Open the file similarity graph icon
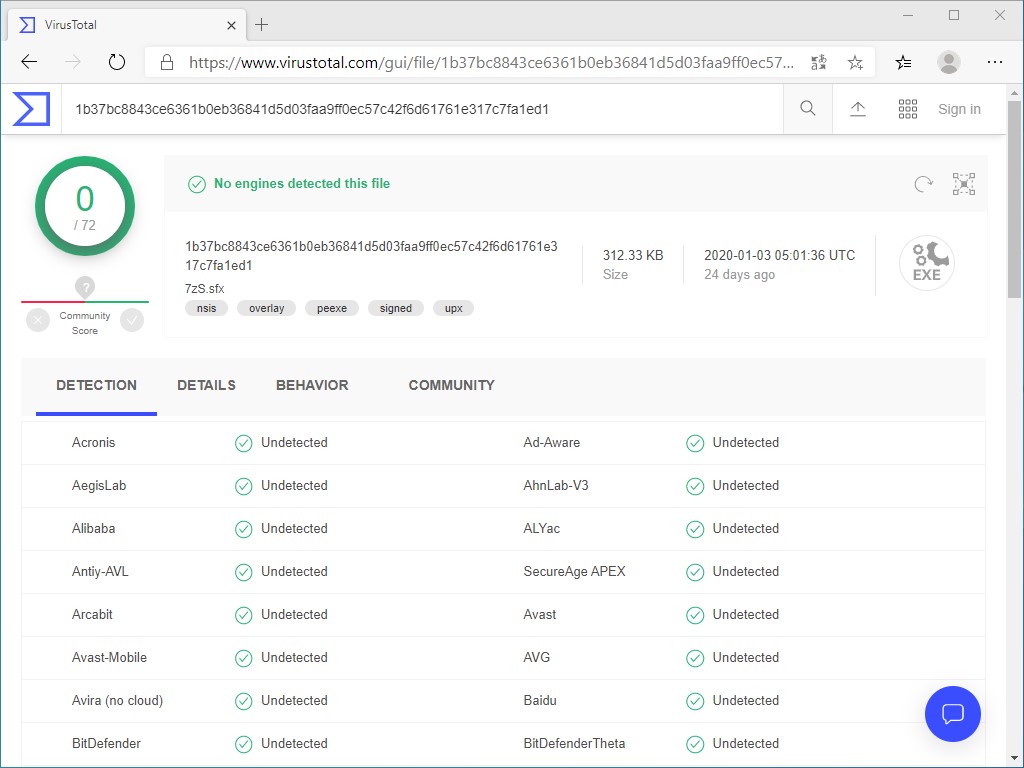This screenshot has width=1024, height=768. pyautogui.click(x=963, y=184)
